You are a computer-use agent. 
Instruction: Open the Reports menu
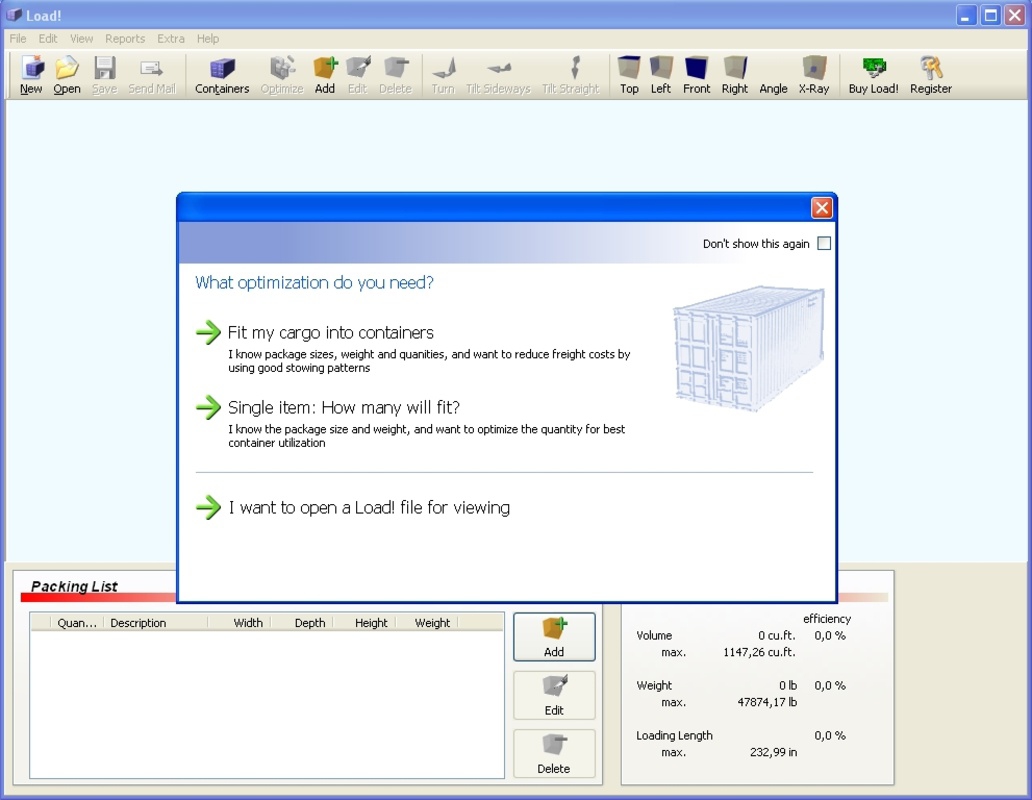125,39
